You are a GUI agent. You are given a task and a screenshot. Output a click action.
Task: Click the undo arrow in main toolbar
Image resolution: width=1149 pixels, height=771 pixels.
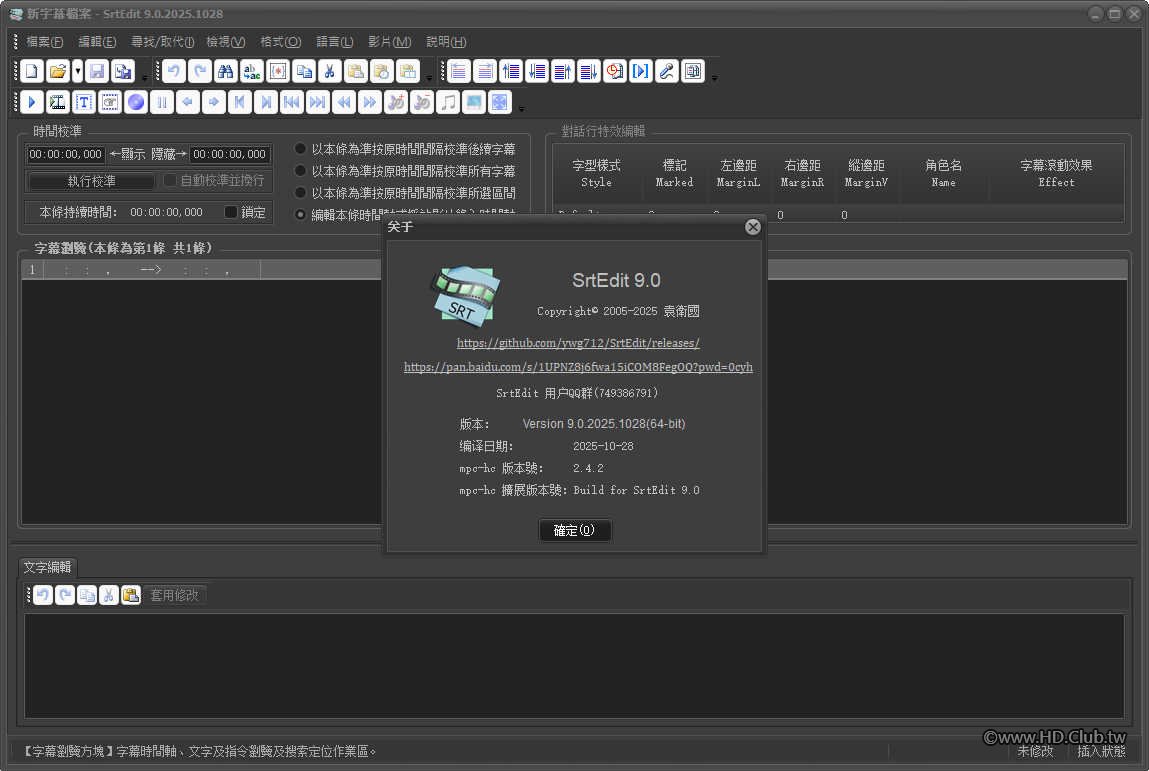pos(174,71)
